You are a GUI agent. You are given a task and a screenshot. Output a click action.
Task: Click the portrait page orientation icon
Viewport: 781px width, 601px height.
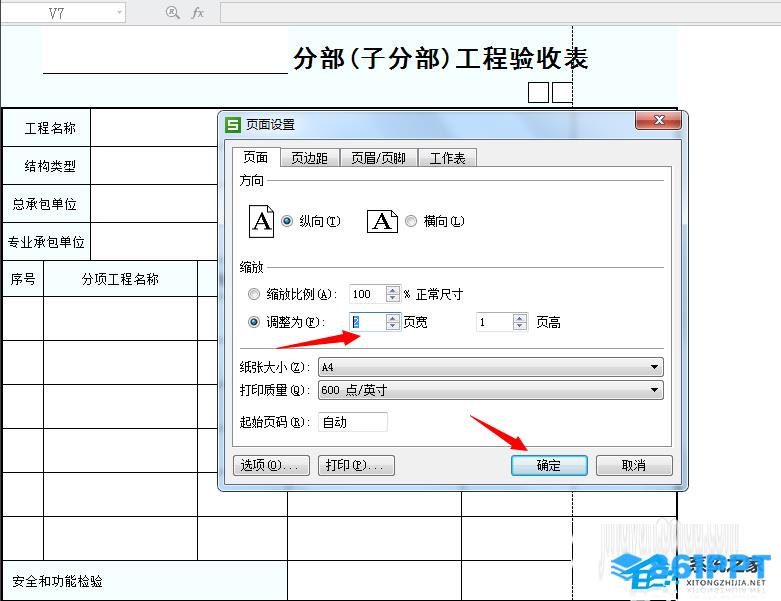click(x=261, y=221)
